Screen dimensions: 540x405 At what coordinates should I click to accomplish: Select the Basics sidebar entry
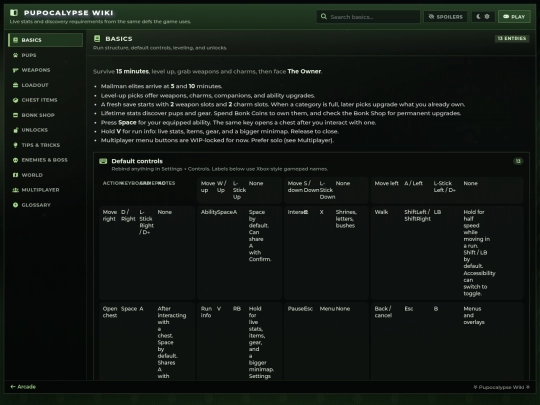click(x=45, y=40)
